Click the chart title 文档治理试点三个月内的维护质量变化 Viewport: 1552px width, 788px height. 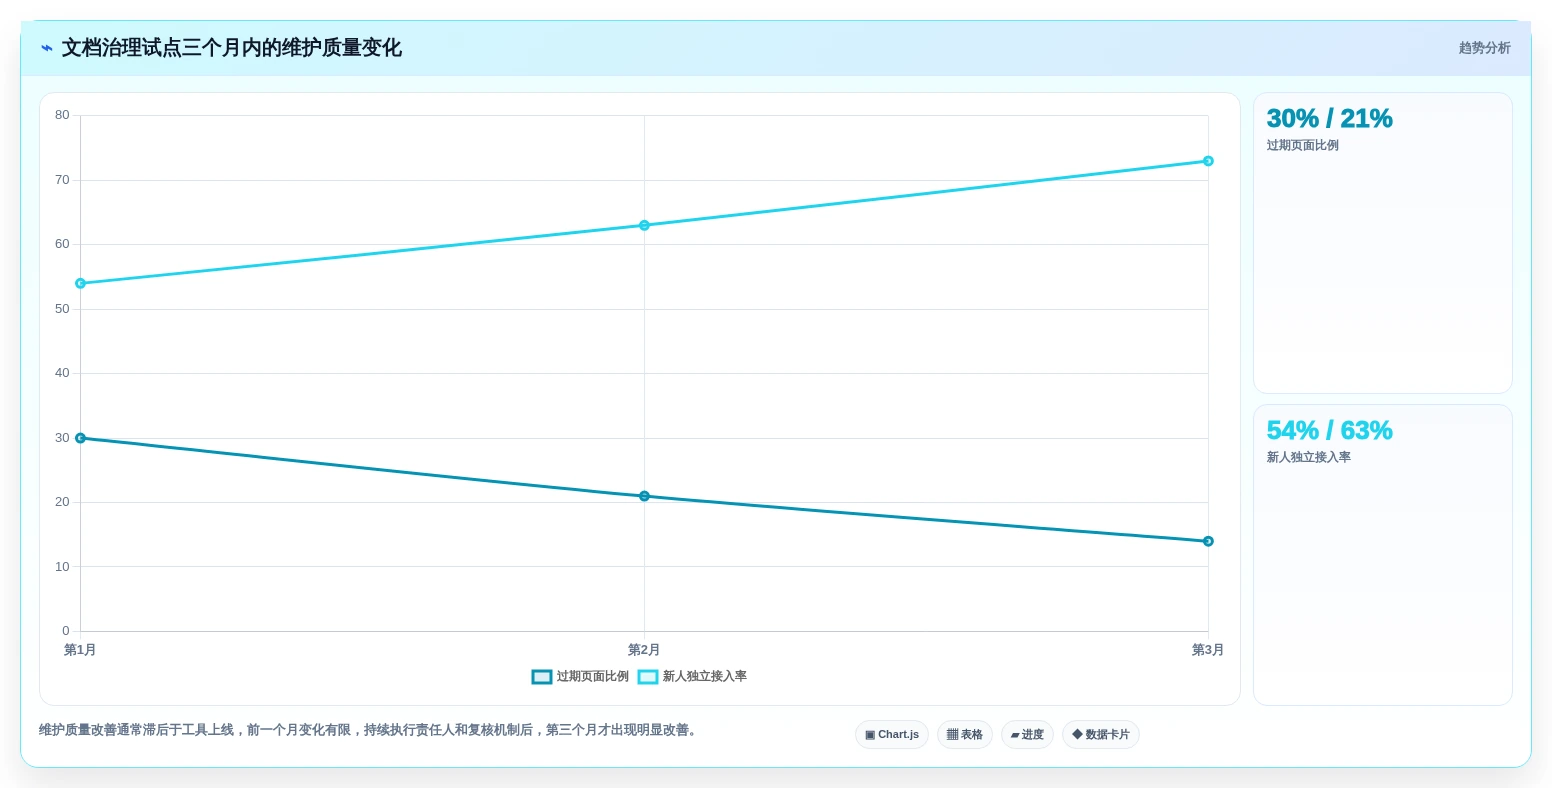(231, 48)
